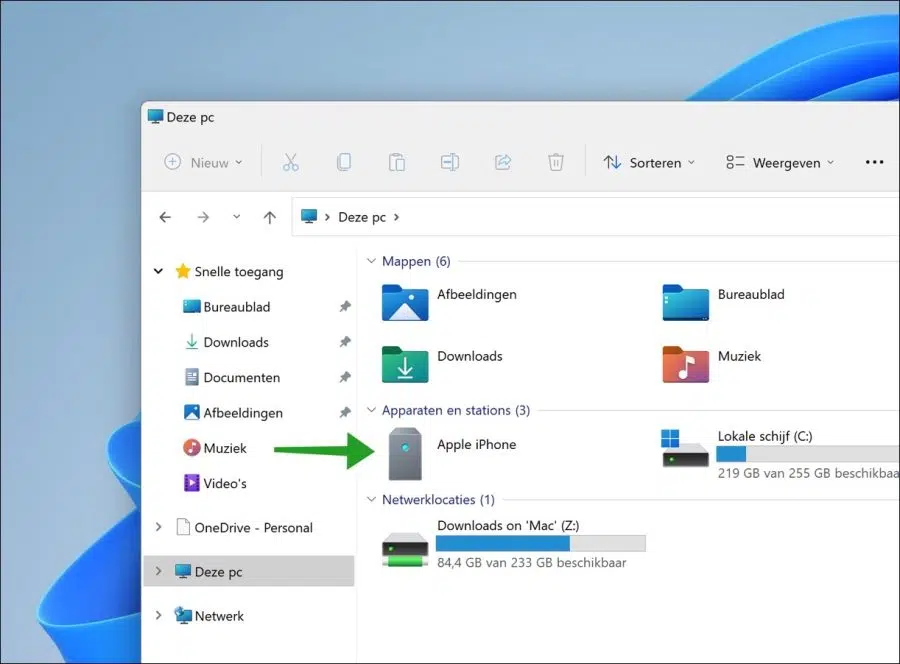
Task: Open the Nieuw dropdown button
Action: click(203, 162)
